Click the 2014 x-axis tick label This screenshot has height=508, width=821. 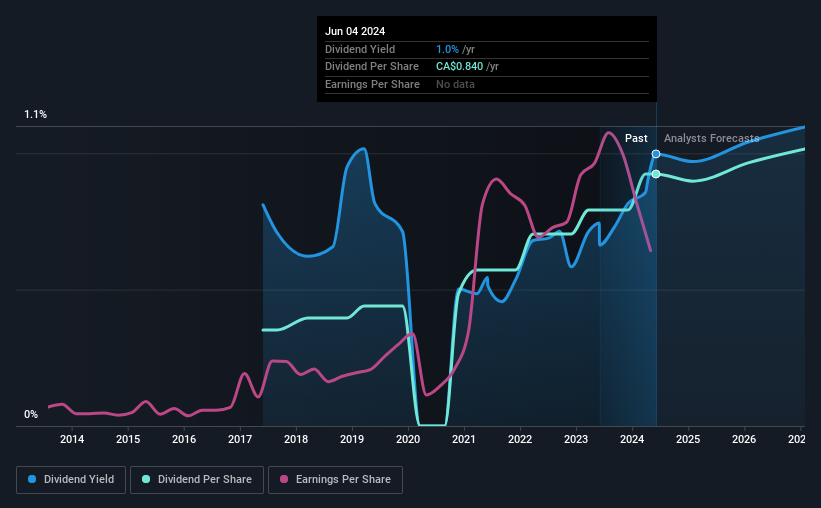tap(72, 439)
